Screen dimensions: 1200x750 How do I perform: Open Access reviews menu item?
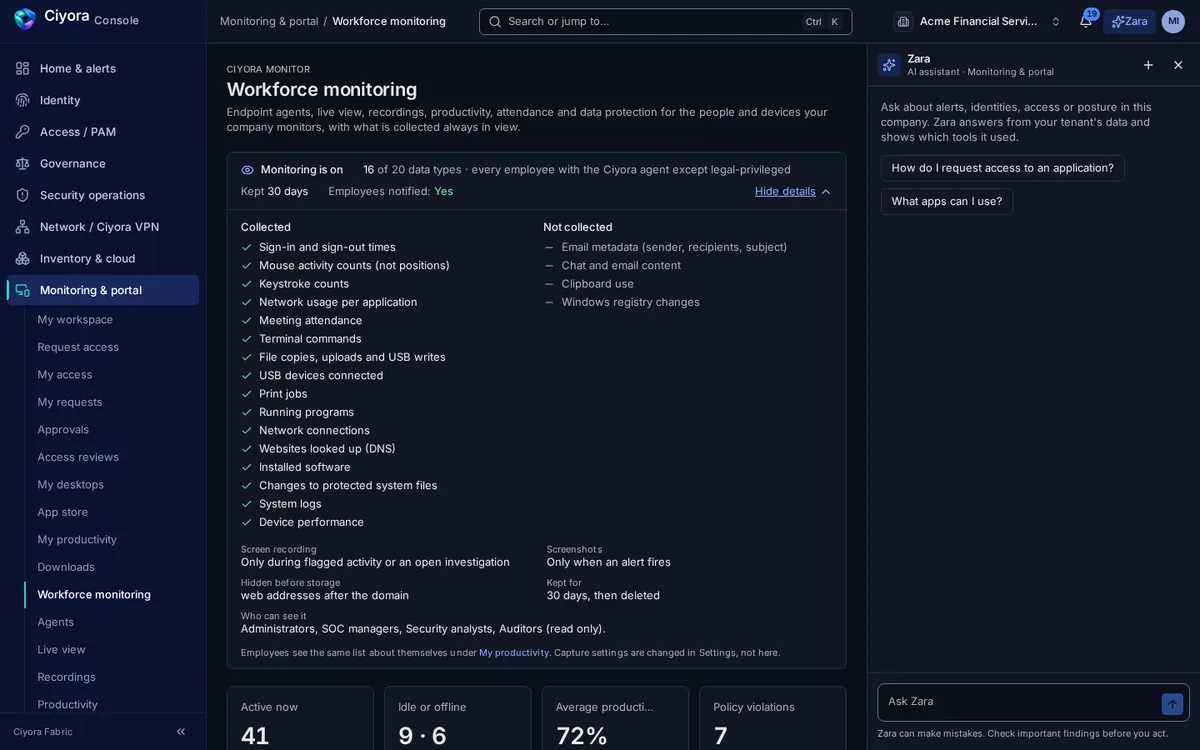coord(111,457)
